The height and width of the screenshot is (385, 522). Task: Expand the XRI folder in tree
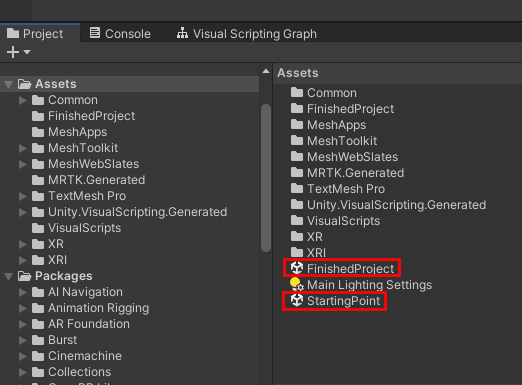(23, 260)
